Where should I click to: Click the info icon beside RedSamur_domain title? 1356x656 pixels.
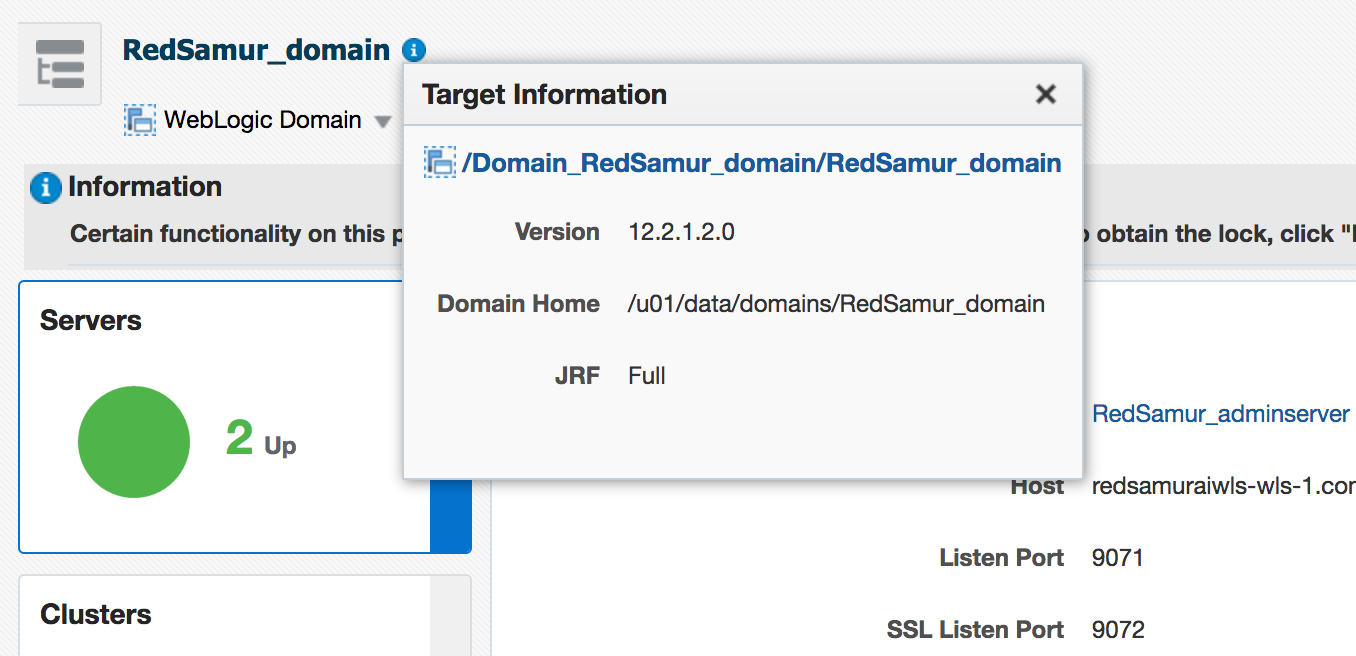point(413,49)
